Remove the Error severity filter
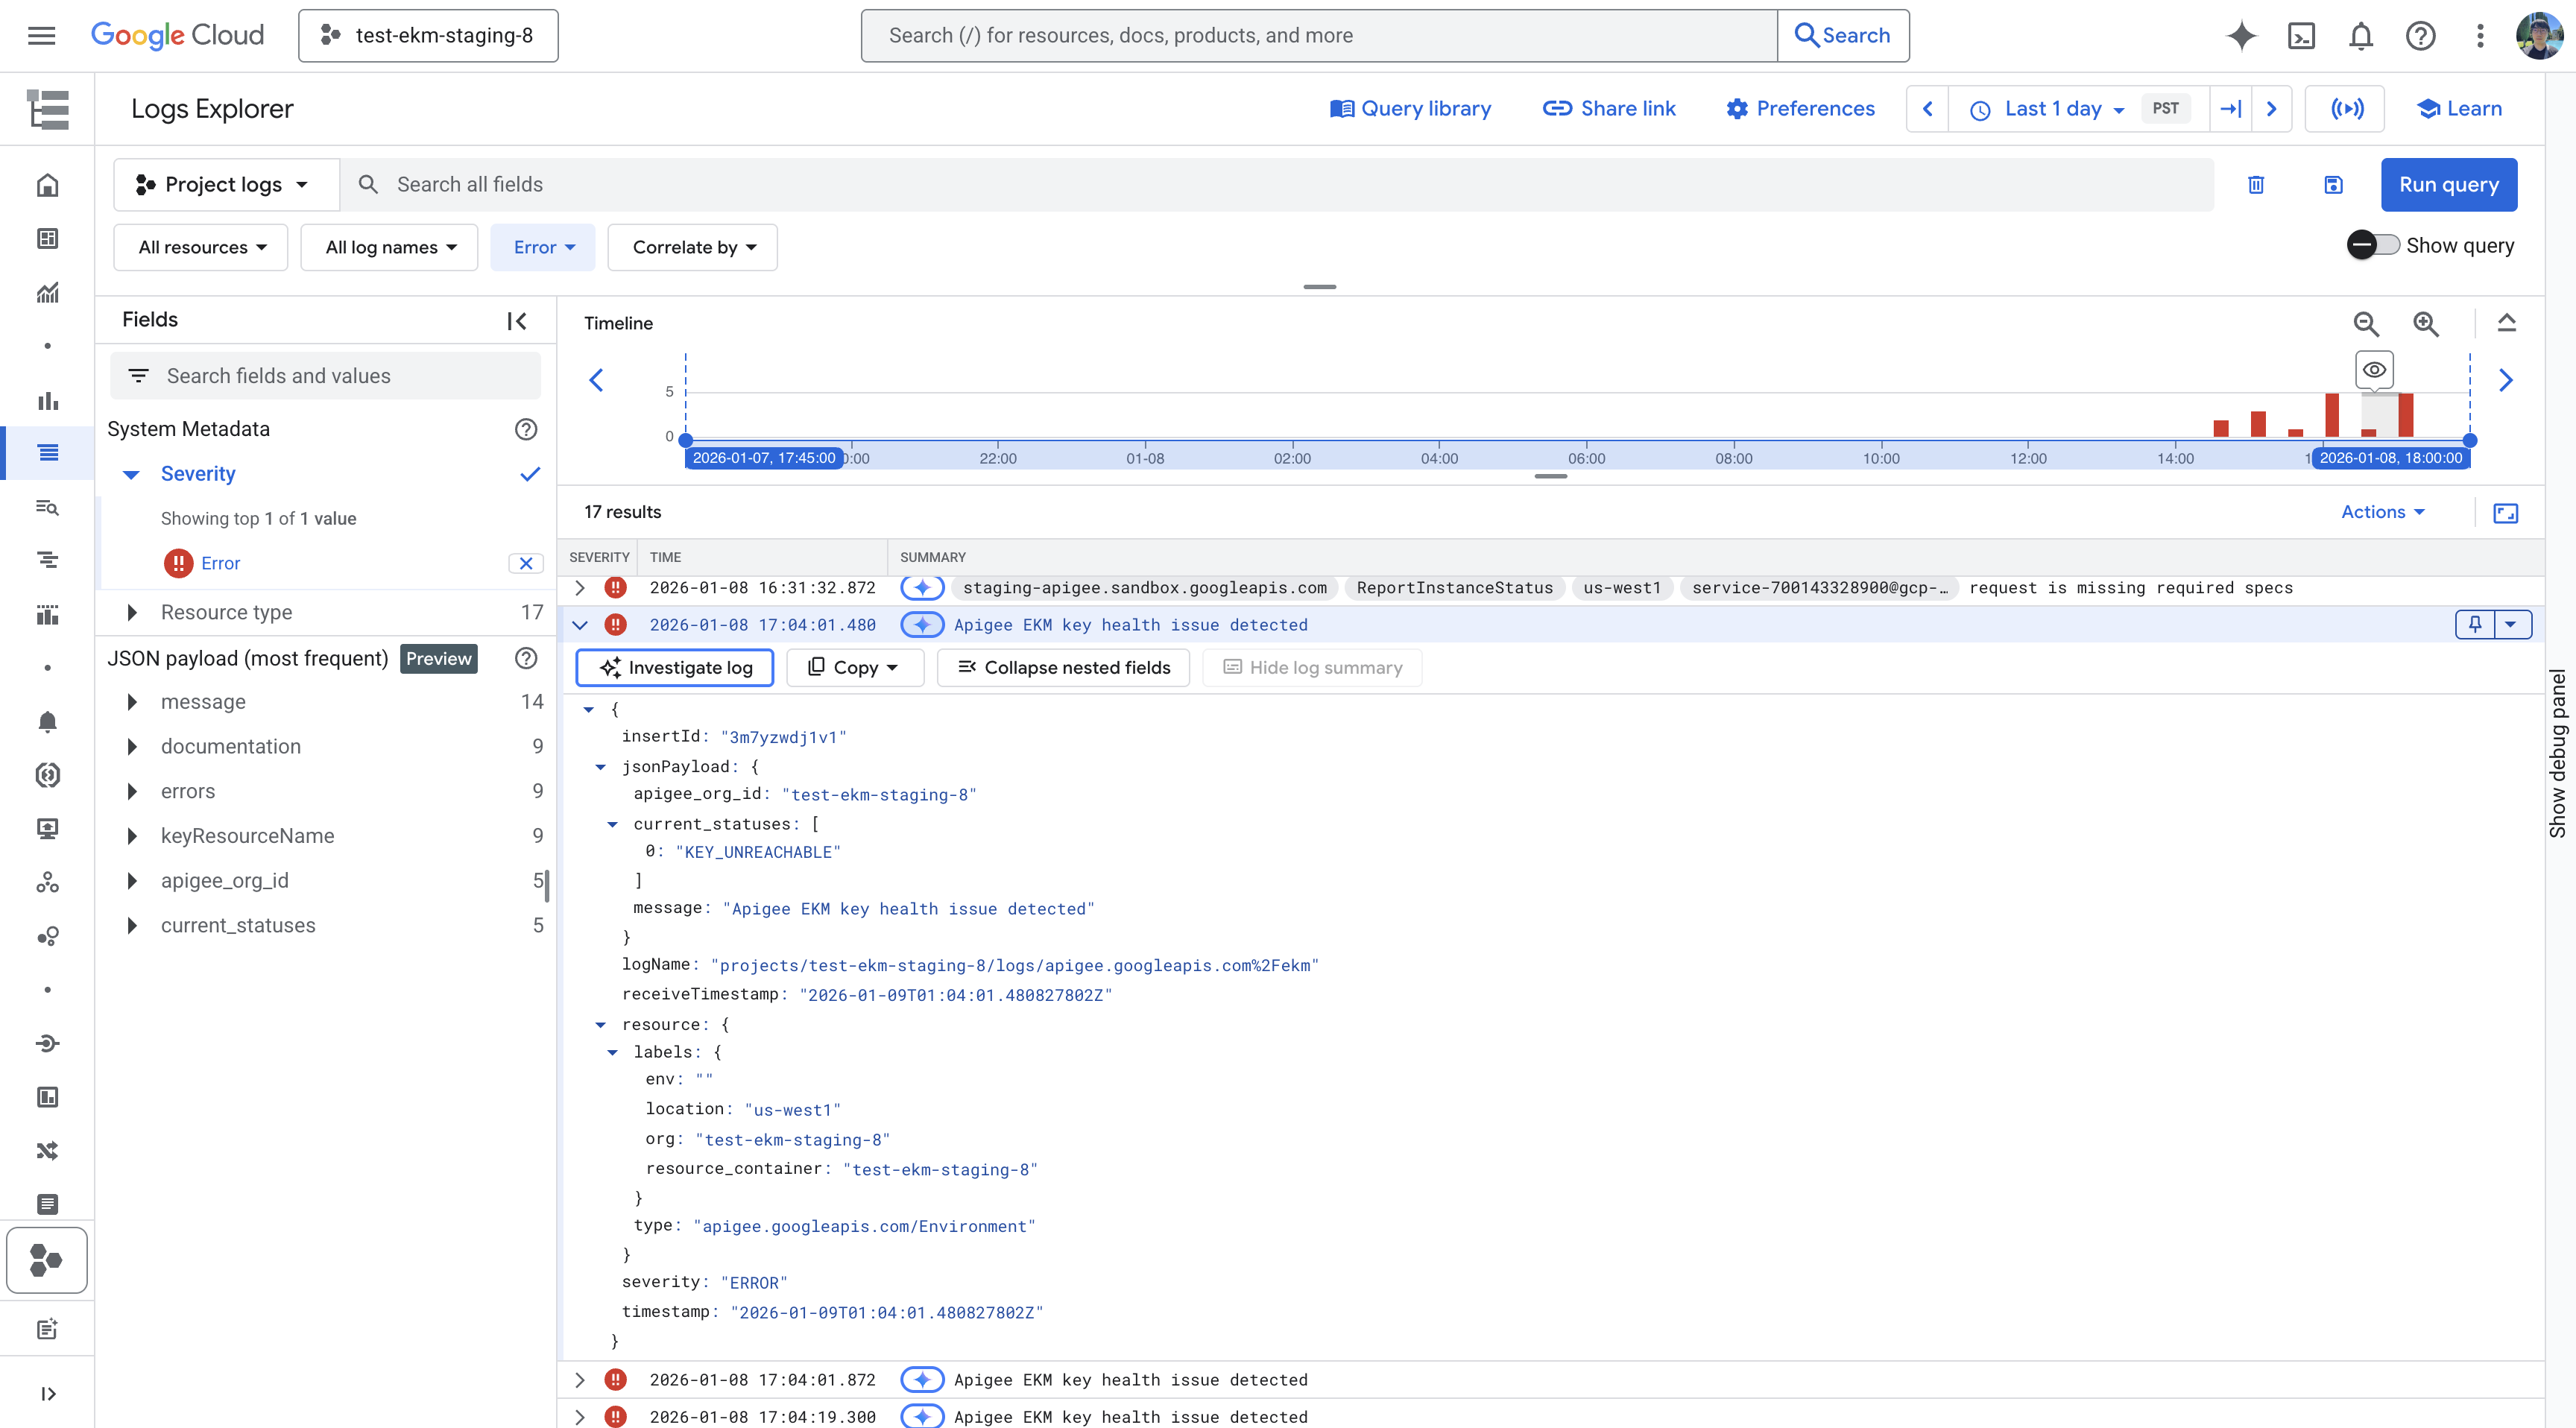The width and height of the screenshot is (2576, 1428). [x=526, y=564]
